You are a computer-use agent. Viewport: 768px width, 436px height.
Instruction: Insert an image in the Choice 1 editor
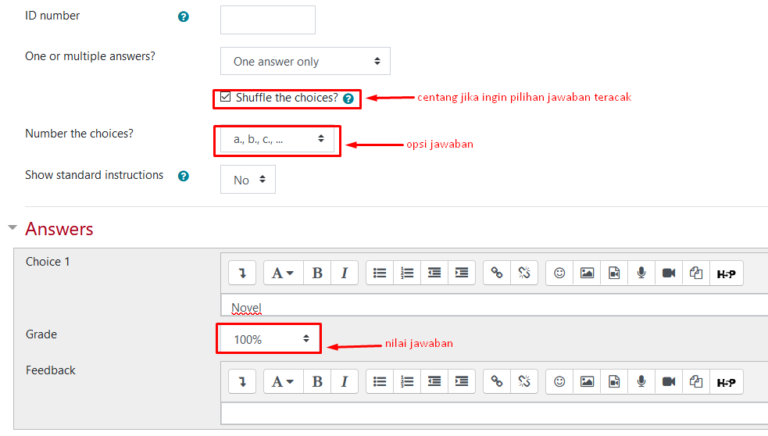click(x=587, y=273)
